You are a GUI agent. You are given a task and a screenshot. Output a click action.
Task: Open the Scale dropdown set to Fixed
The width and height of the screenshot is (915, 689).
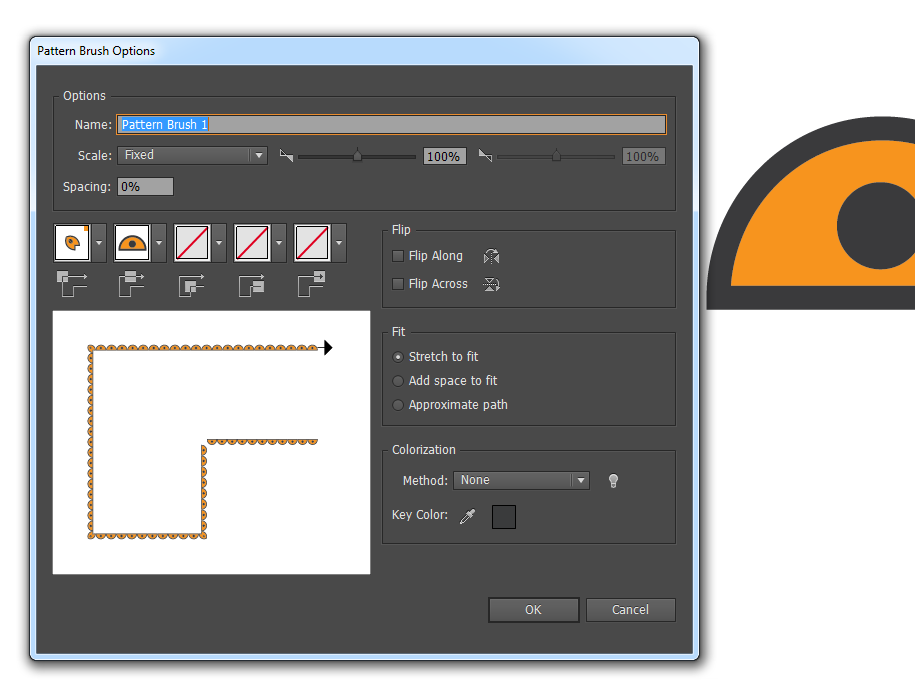click(x=193, y=155)
